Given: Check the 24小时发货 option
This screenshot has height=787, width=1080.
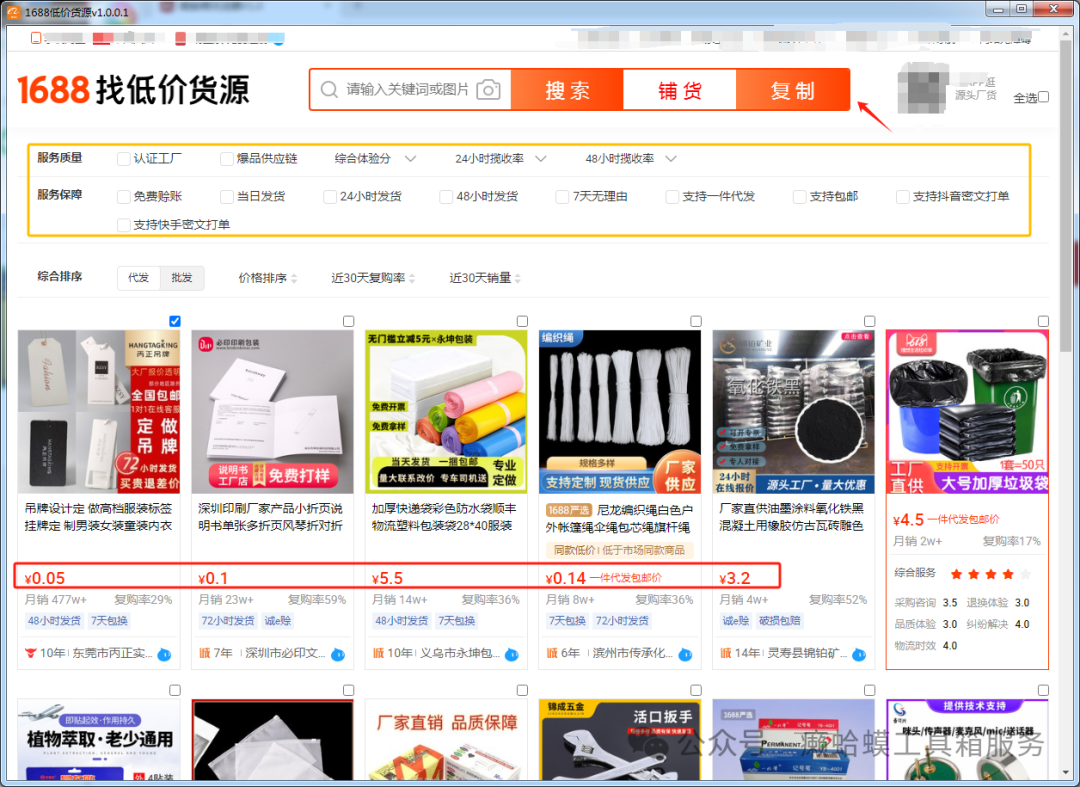Looking at the screenshot, I should point(330,197).
